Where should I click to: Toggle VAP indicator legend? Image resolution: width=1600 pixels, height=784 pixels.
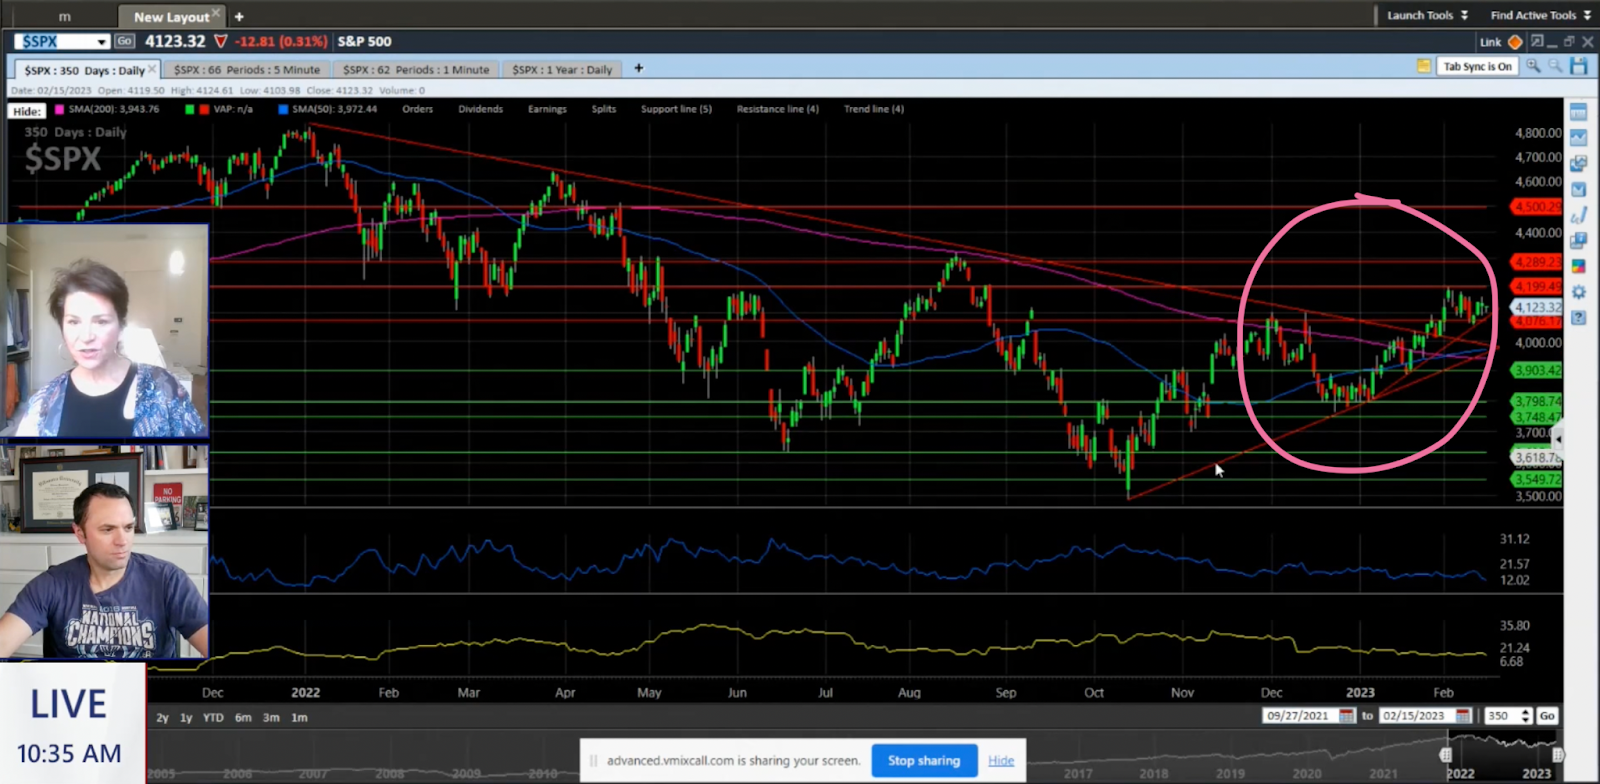(219, 109)
